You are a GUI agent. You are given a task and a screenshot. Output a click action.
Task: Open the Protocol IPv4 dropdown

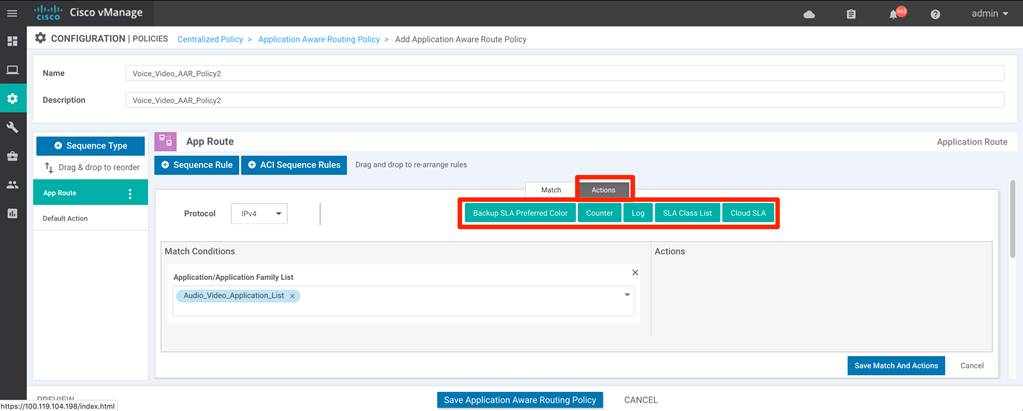coord(259,213)
